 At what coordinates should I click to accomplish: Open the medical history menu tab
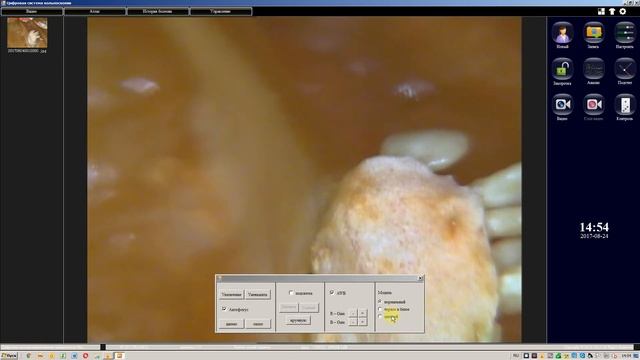pyautogui.click(x=158, y=11)
